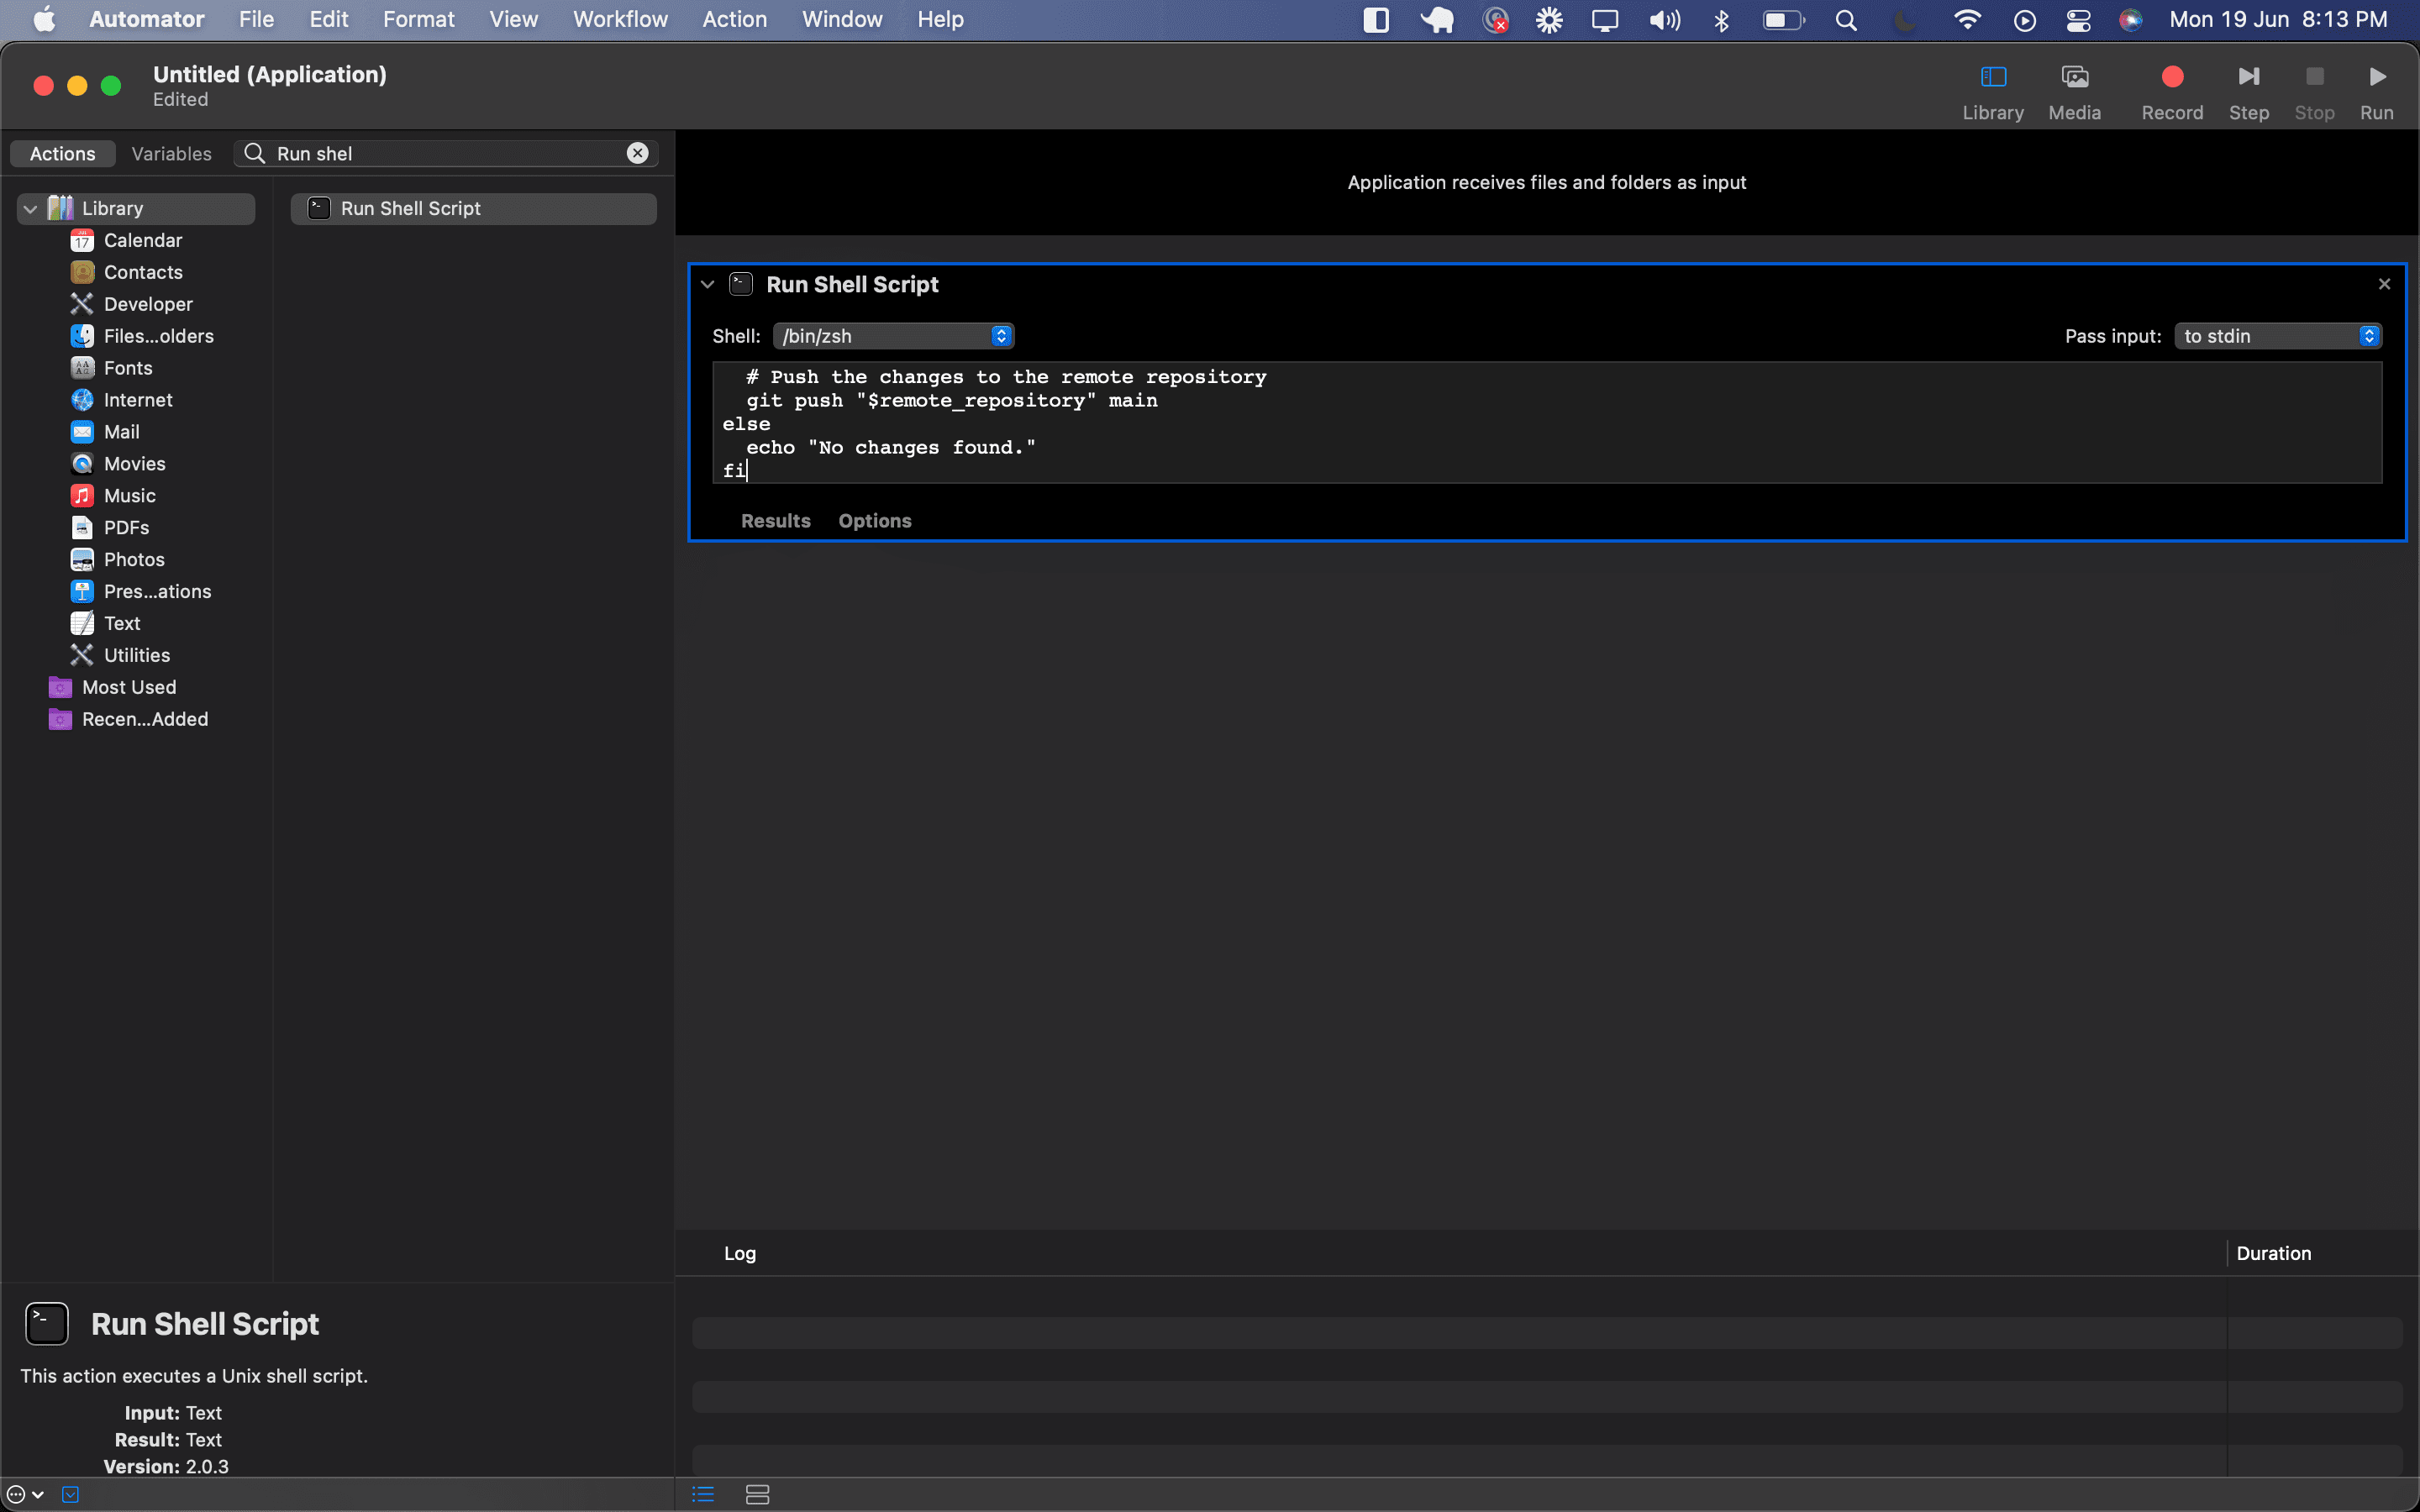Remove the Run Shell Script action
The height and width of the screenshot is (1512, 2420).
[x=2384, y=285]
